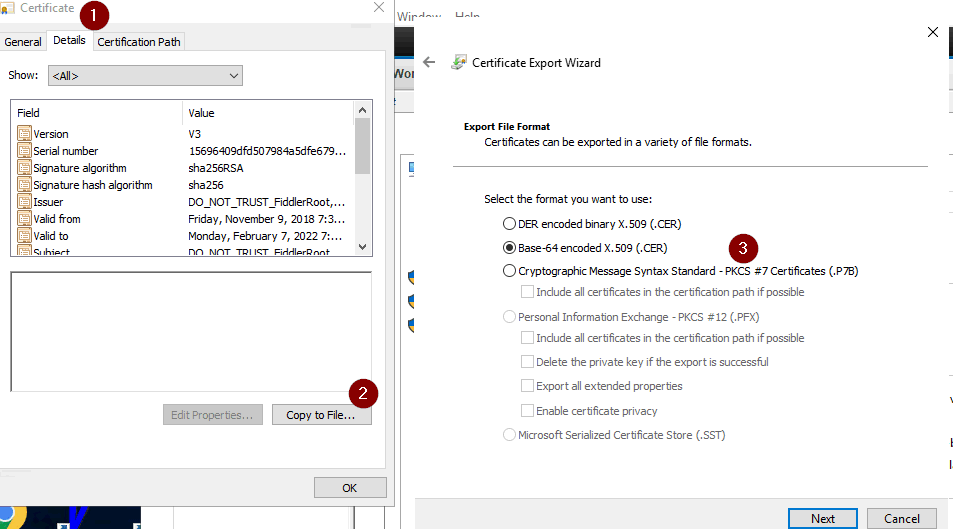Choose PKCS #7 Certificates (.P7B) format
Viewport: 953px width, 529px height.
tap(510, 271)
